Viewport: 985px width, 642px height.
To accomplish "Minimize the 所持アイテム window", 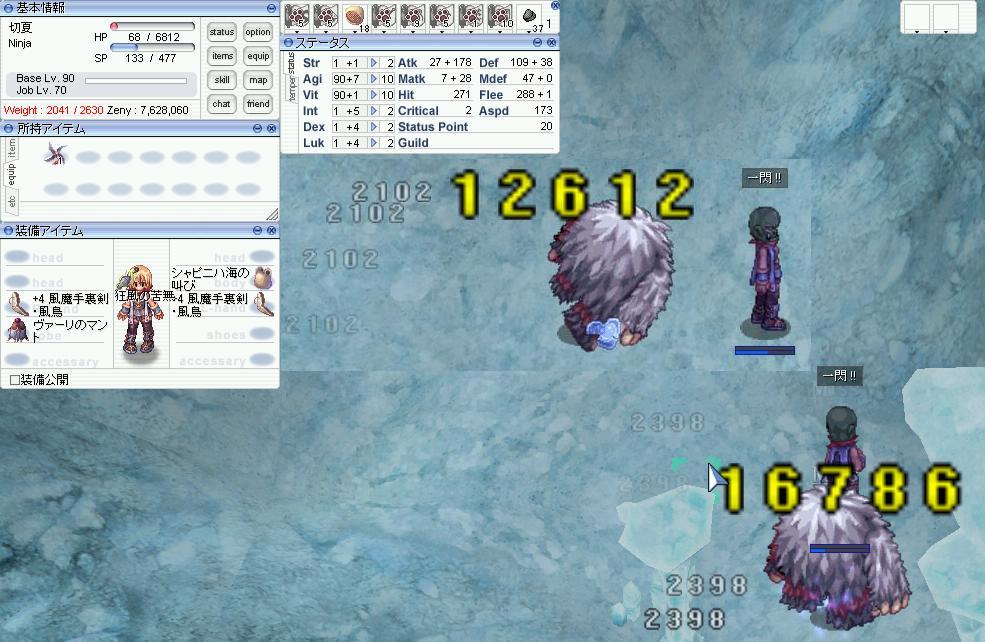I will click(258, 128).
